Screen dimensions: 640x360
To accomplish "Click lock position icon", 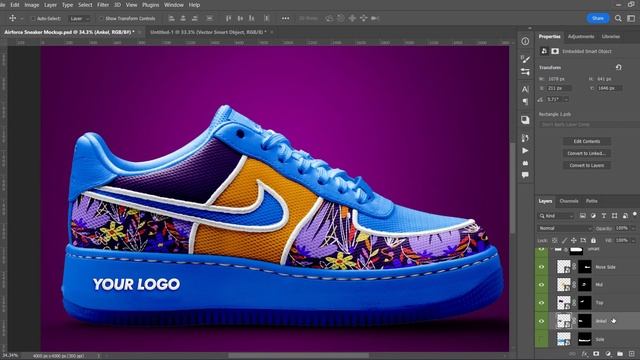I will pos(573,240).
